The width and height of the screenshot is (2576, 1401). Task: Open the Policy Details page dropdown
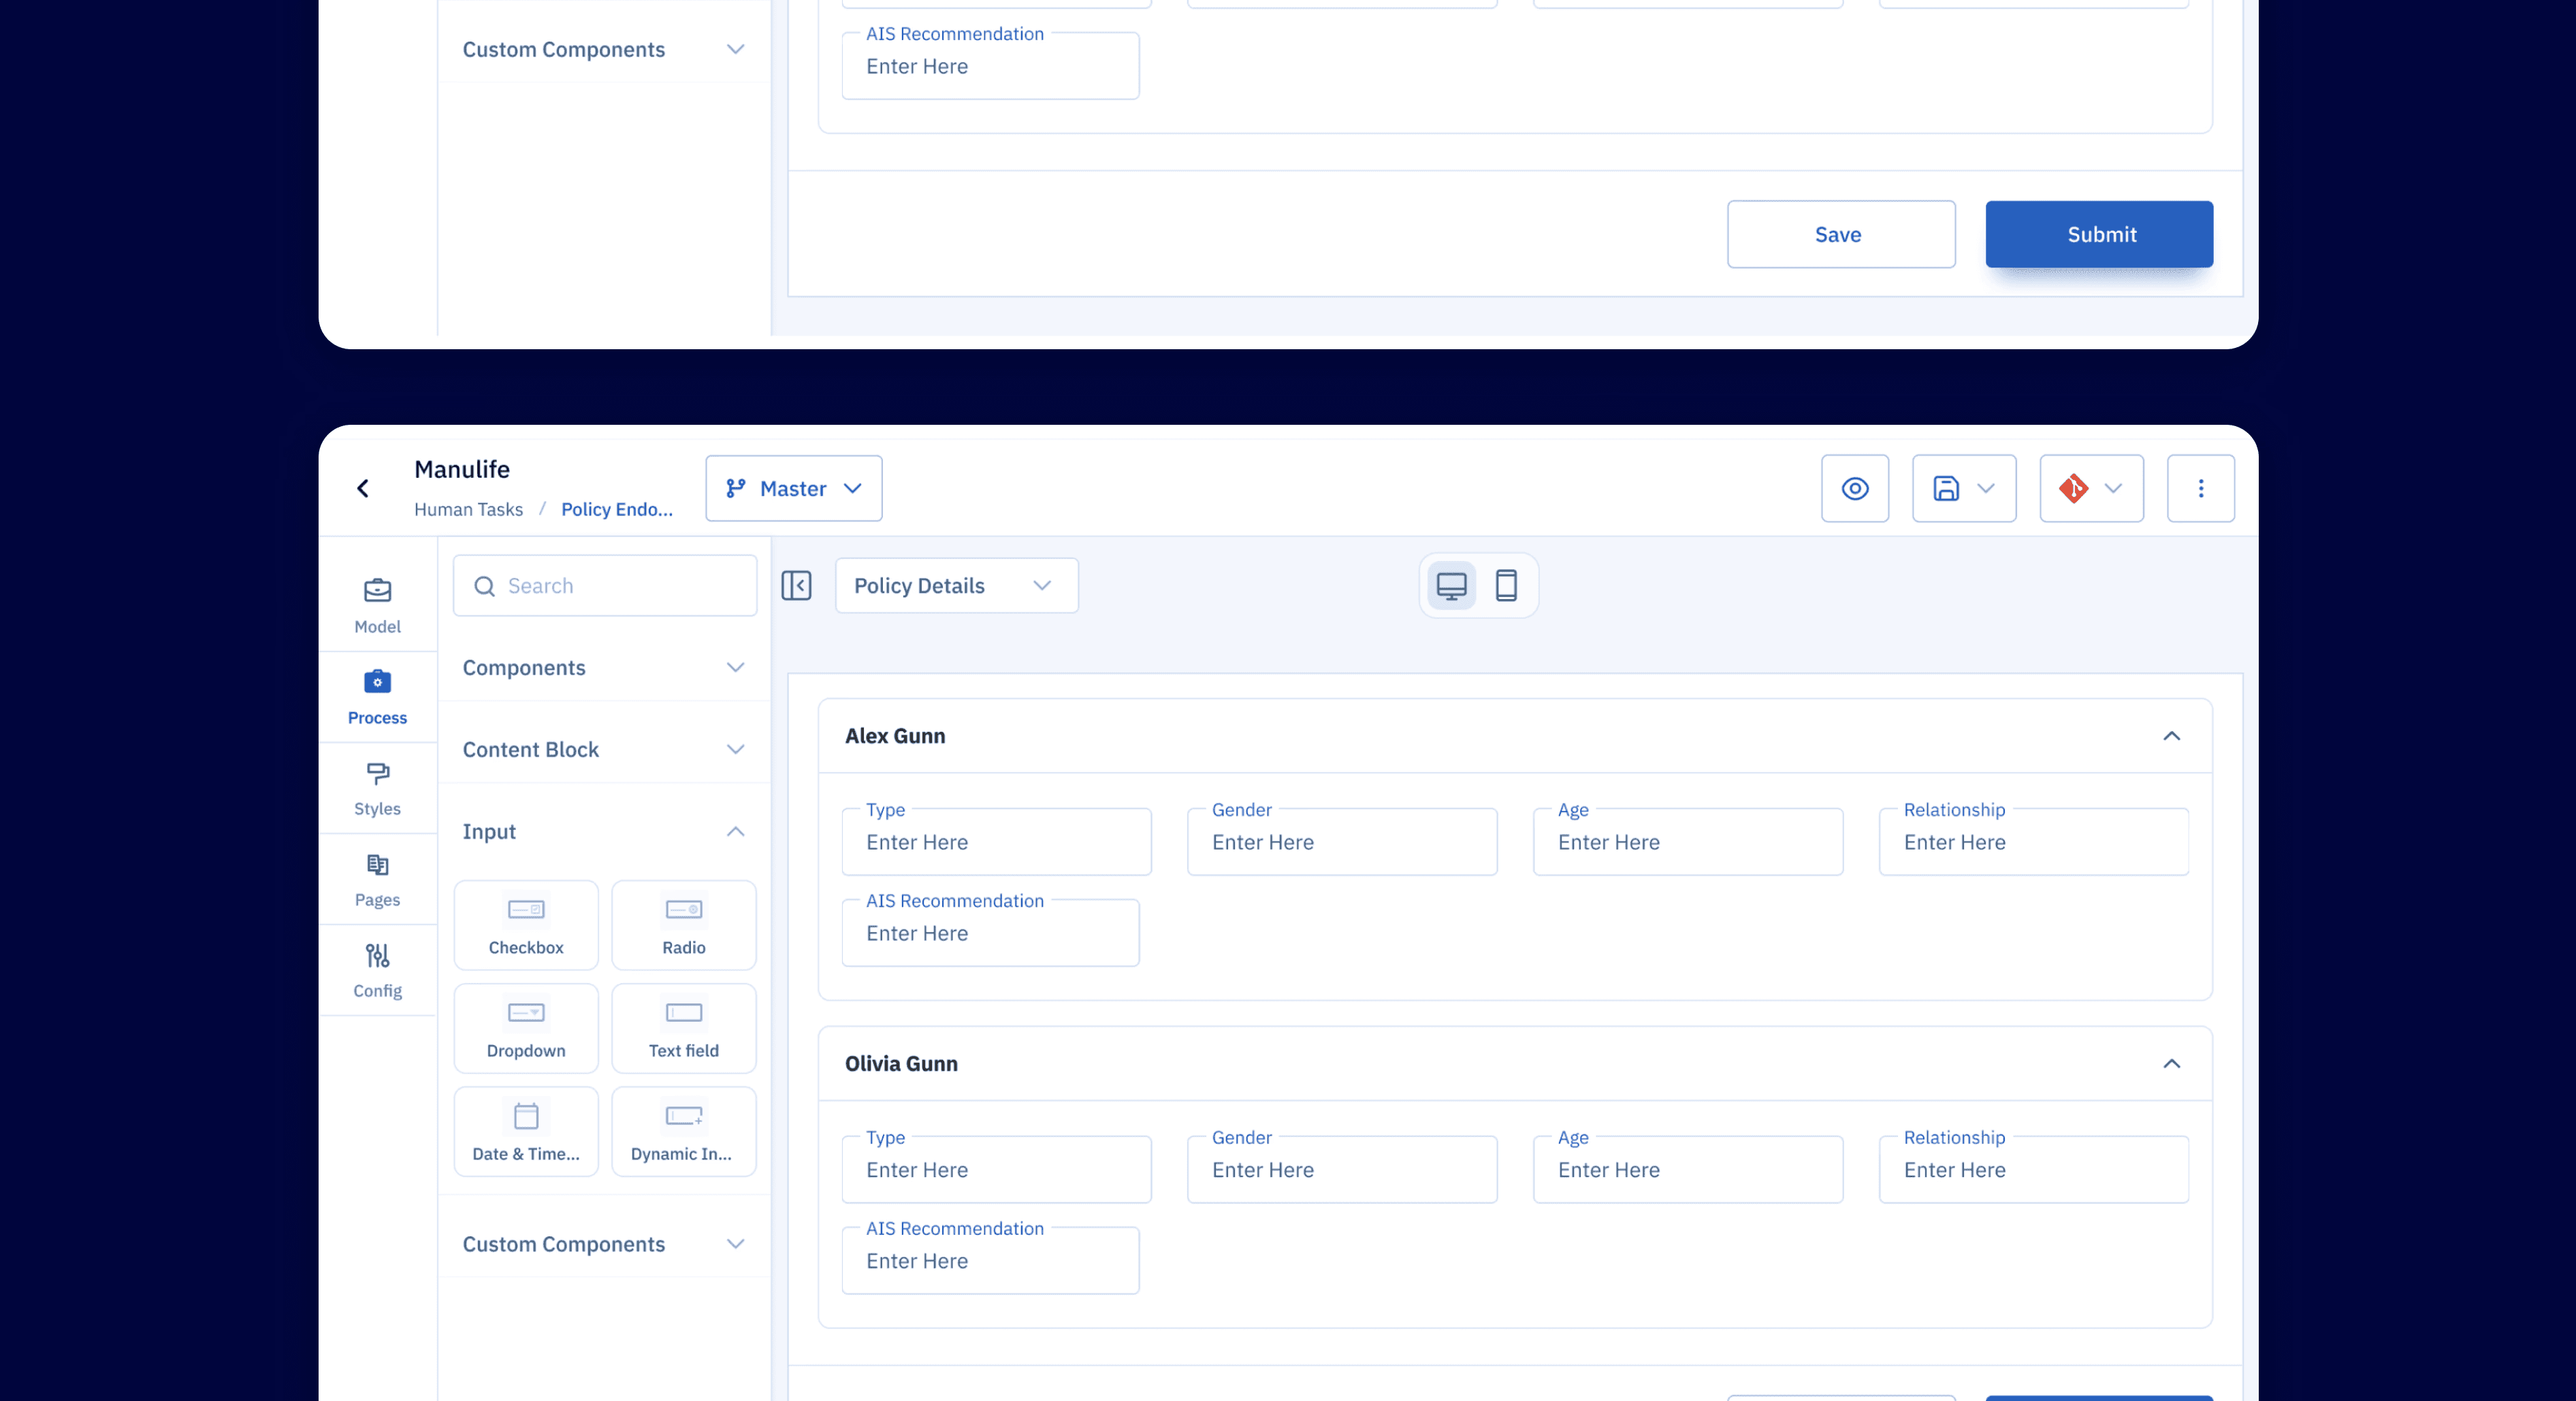955,585
